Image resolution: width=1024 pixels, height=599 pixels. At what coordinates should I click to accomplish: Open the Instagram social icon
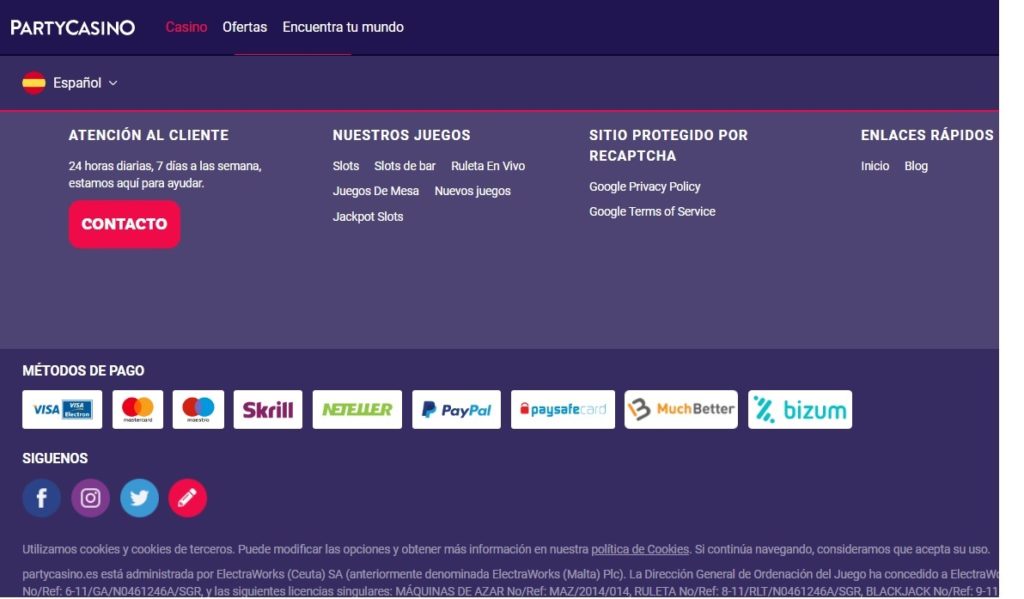pos(90,498)
